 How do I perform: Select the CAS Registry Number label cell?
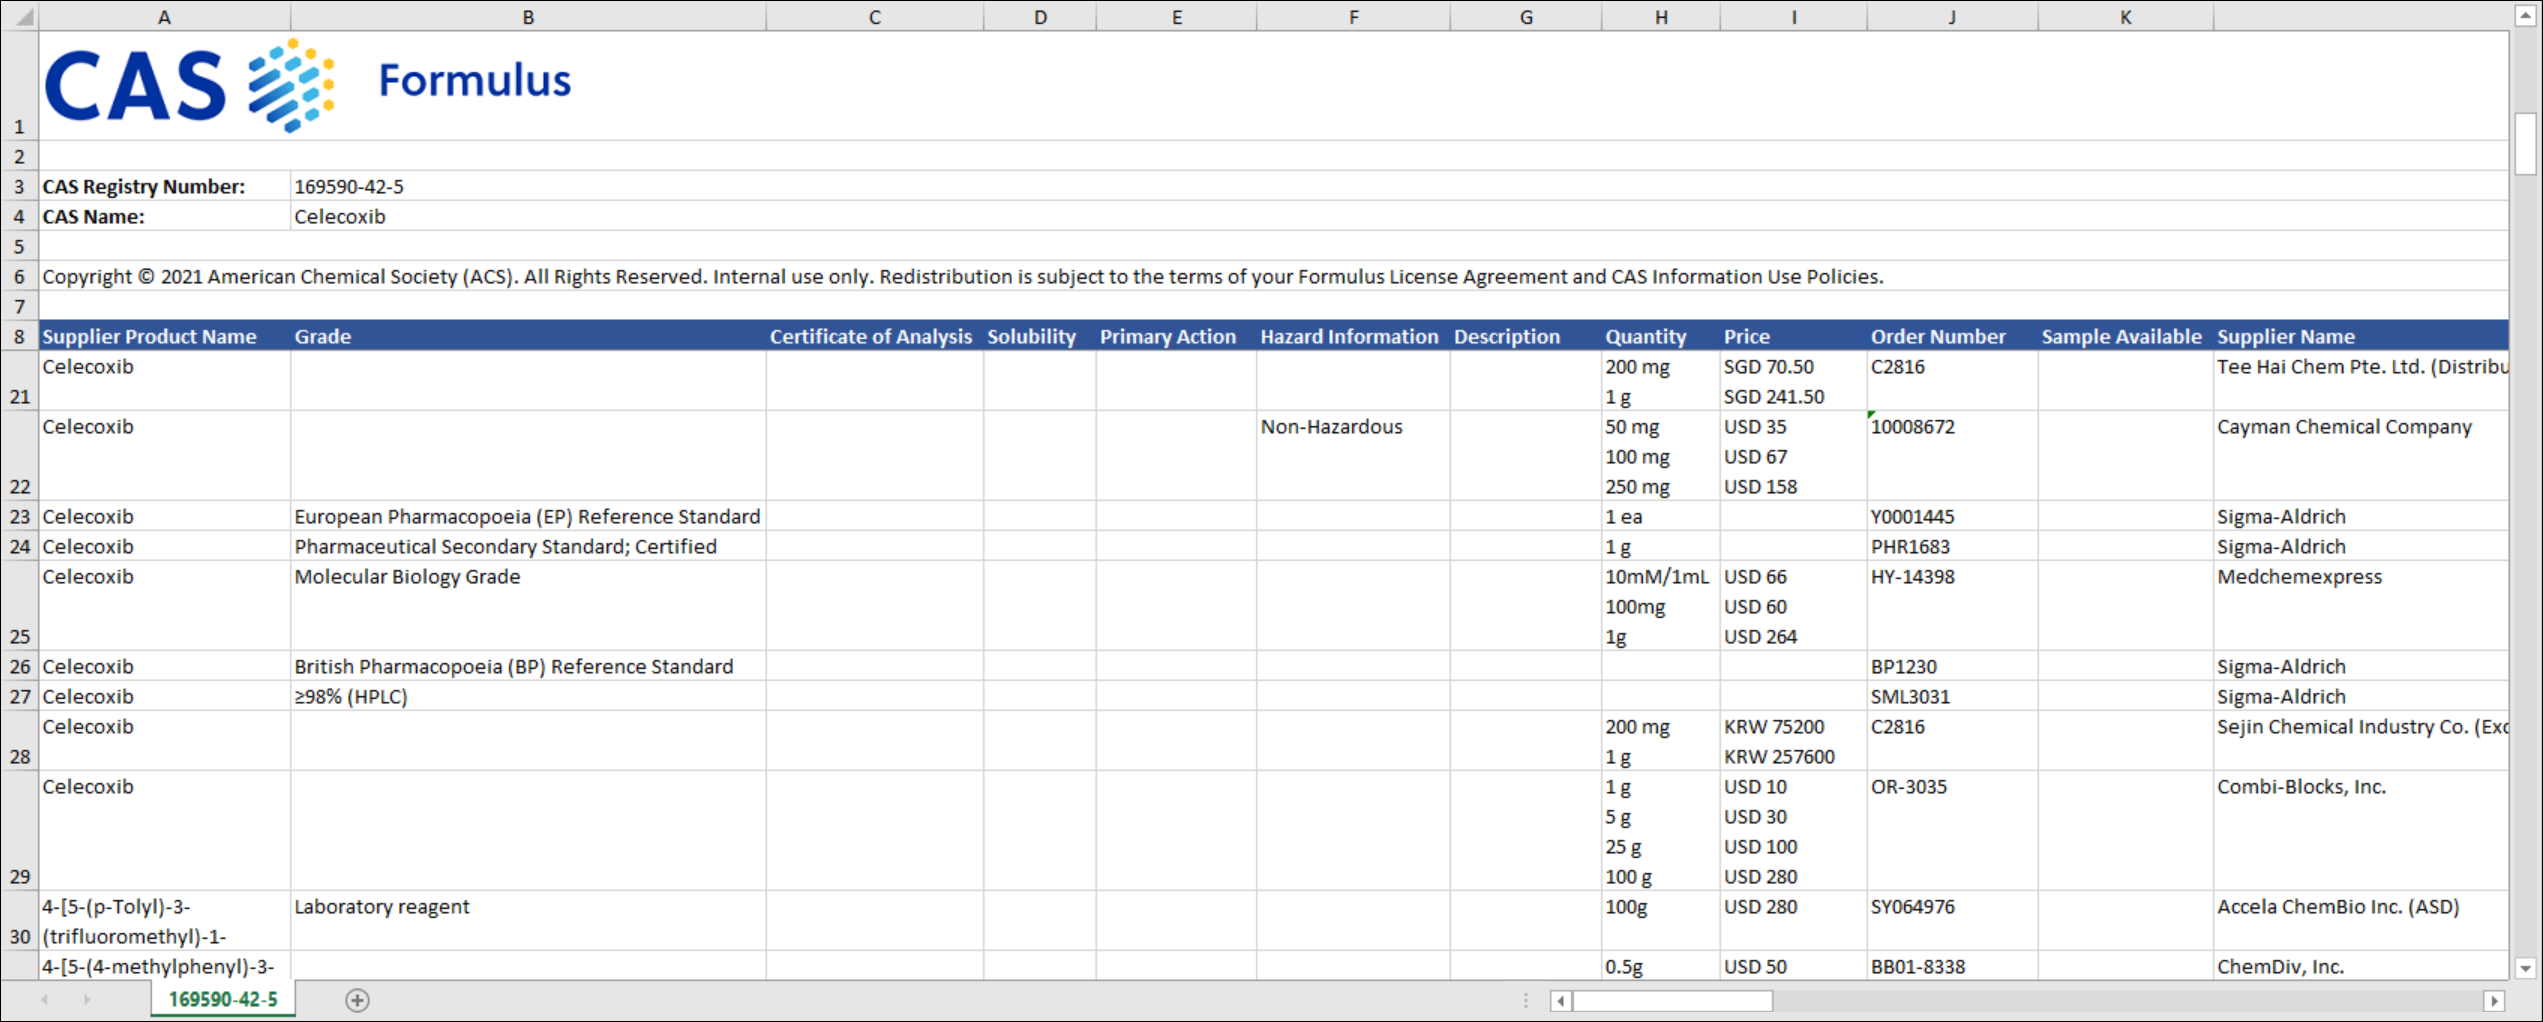pyautogui.click(x=165, y=186)
